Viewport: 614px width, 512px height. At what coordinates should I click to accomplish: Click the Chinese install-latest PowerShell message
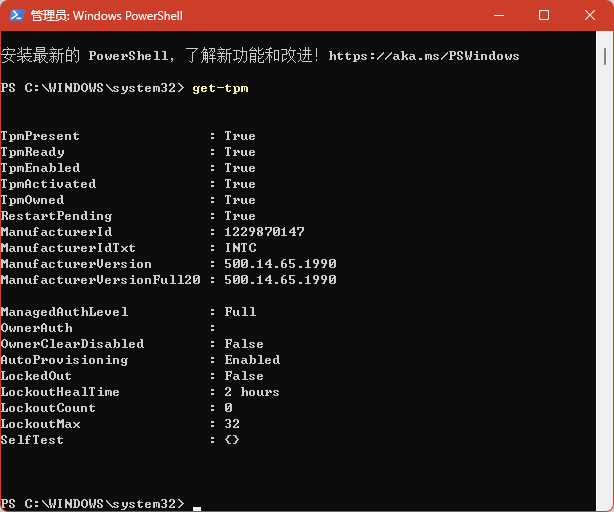[x=160, y=56]
